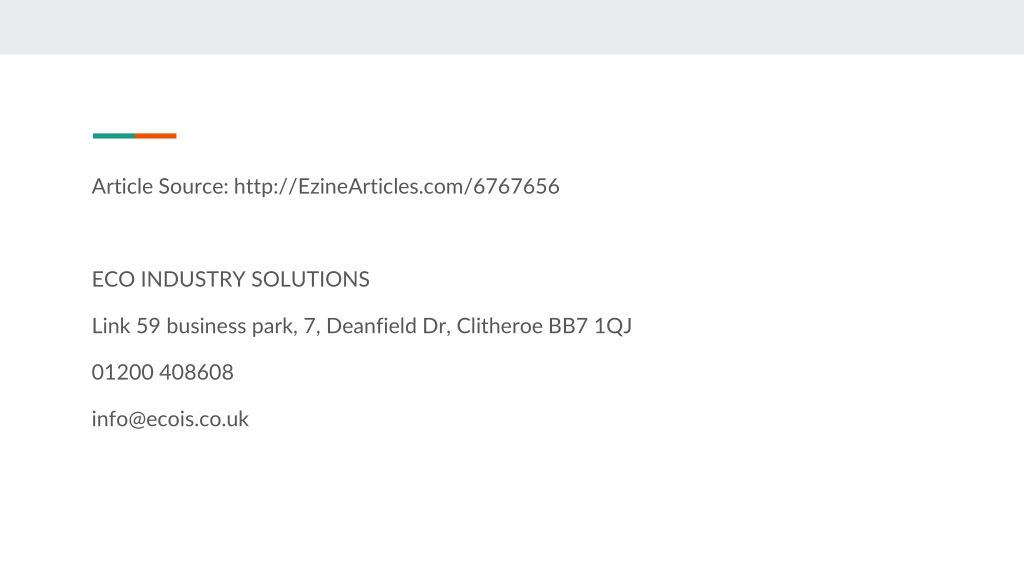Click the word 'ECO' in company name

click(113, 280)
